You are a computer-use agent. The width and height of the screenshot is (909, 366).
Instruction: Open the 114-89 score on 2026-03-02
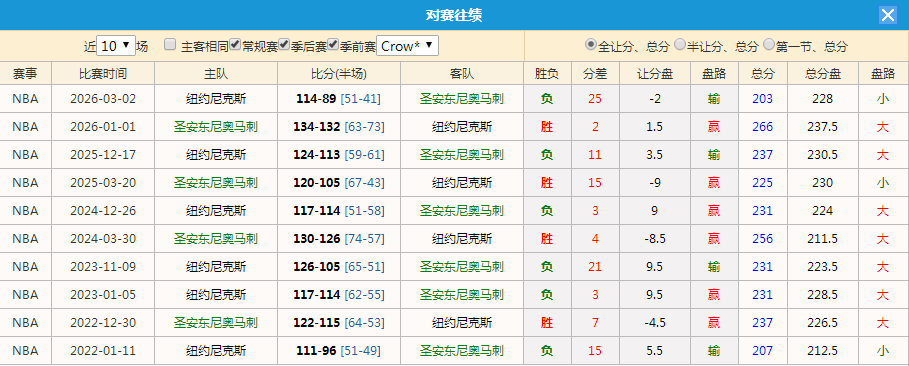coord(316,99)
